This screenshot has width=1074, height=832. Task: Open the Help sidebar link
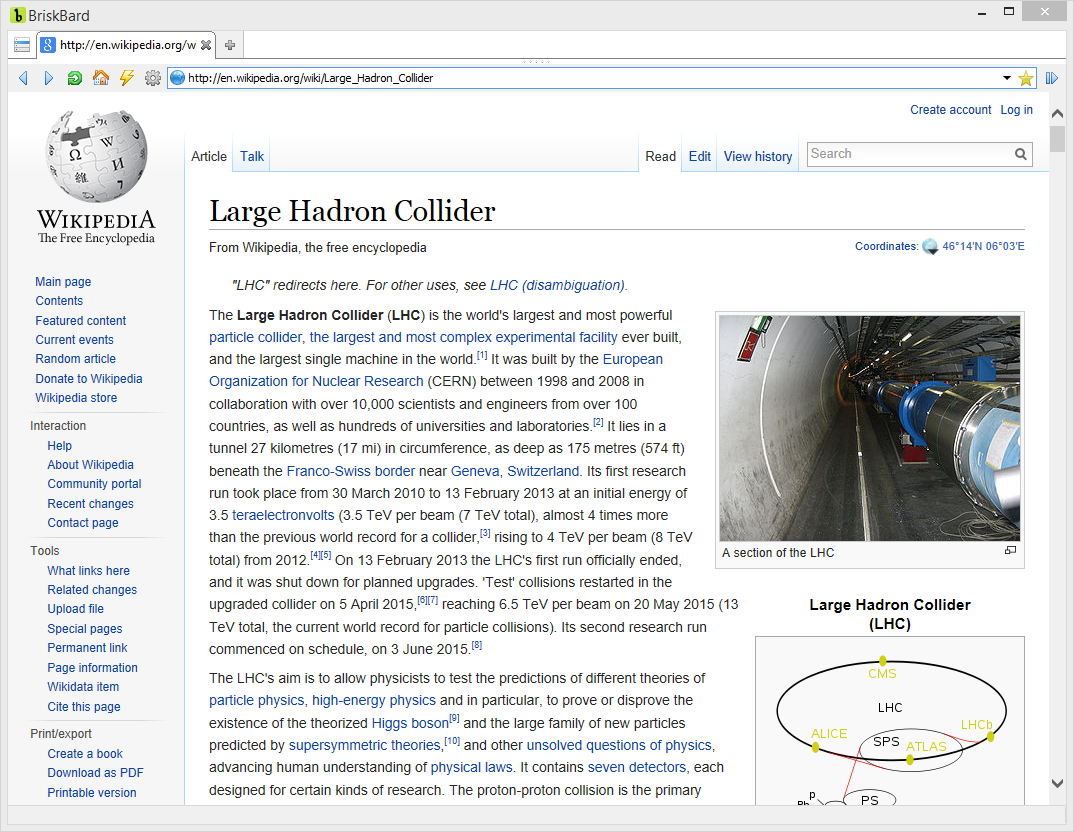click(60, 446)
